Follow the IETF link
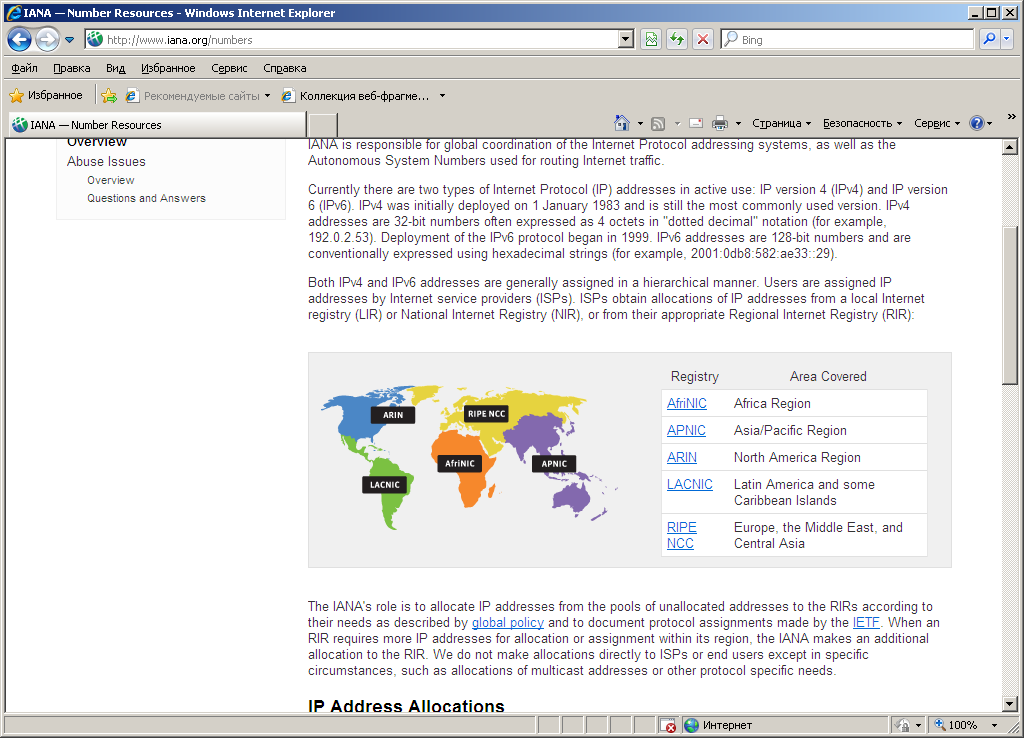1024x738 pixels. coord(866,622)
